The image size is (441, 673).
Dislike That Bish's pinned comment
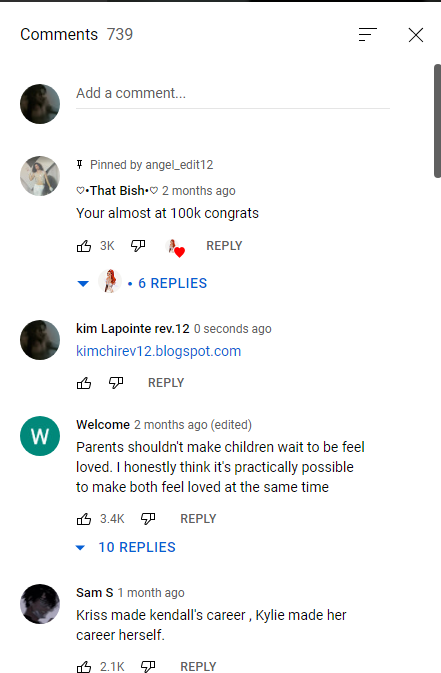point(138,246)
